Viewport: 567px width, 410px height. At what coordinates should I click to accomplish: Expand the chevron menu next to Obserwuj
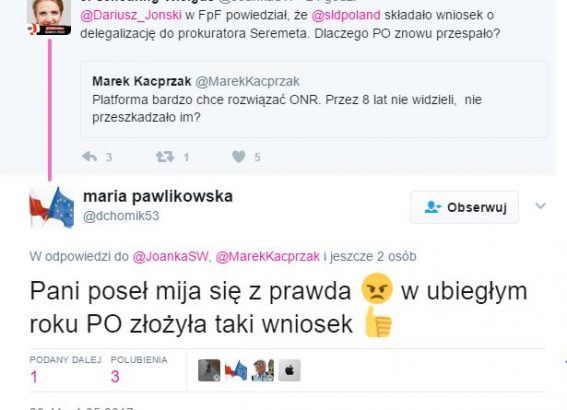coord(540,206)
